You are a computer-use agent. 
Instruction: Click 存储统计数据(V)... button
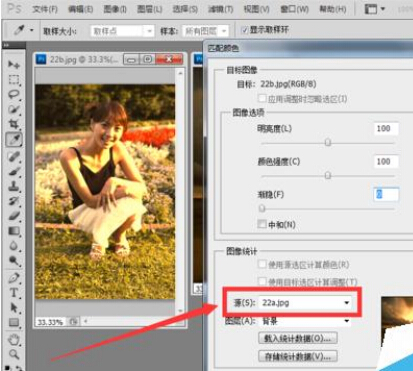pos(298,356)
